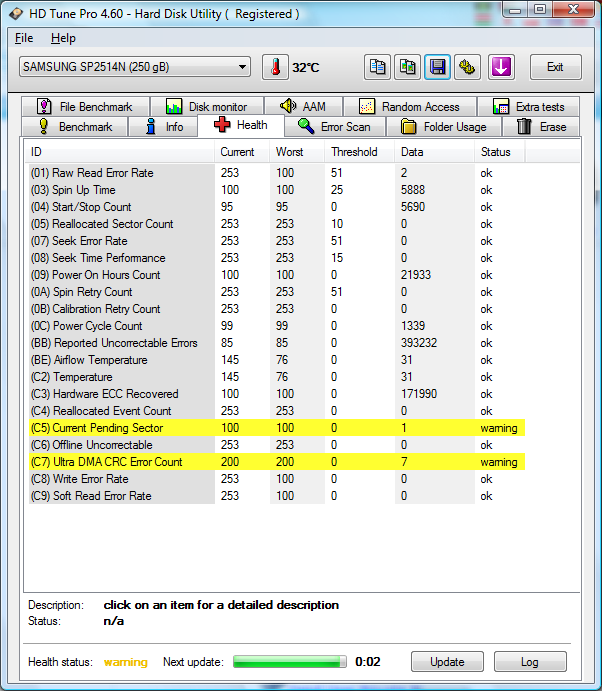Click HD Tune app icon in title bar
Image resolution: width=602 pixels, height=691 pixels.
tap(16, 14)
